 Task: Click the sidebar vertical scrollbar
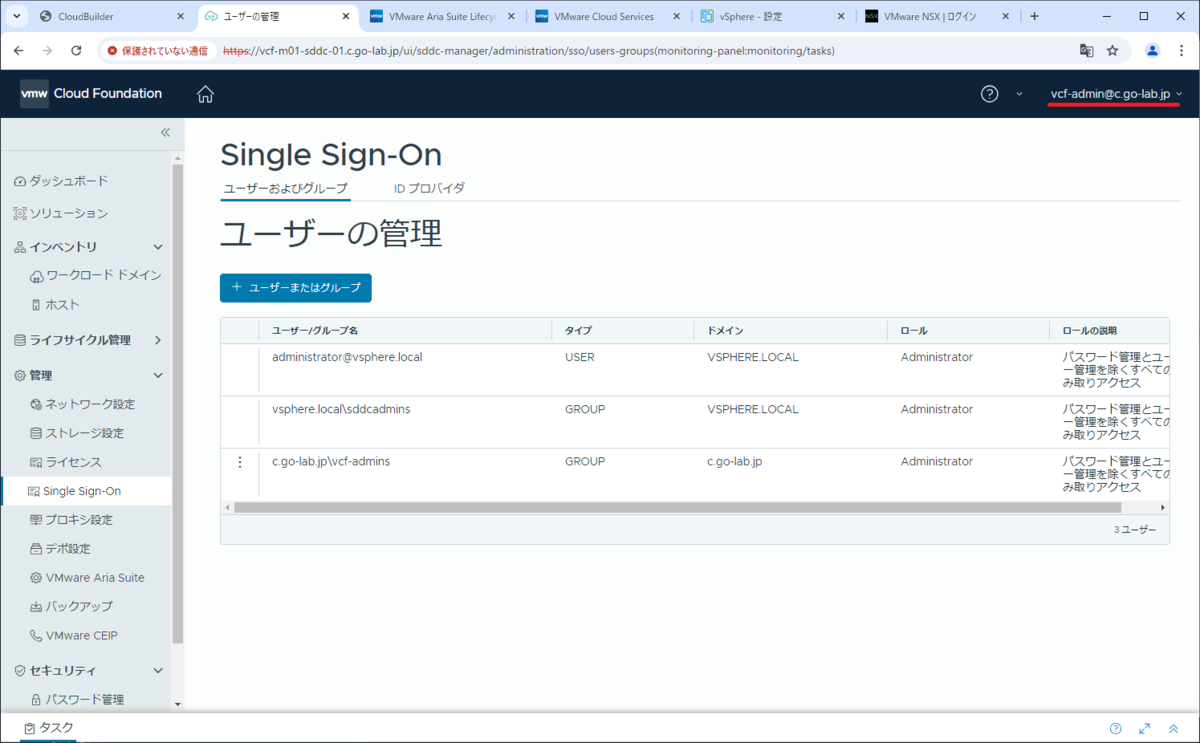tap(177, 405)
